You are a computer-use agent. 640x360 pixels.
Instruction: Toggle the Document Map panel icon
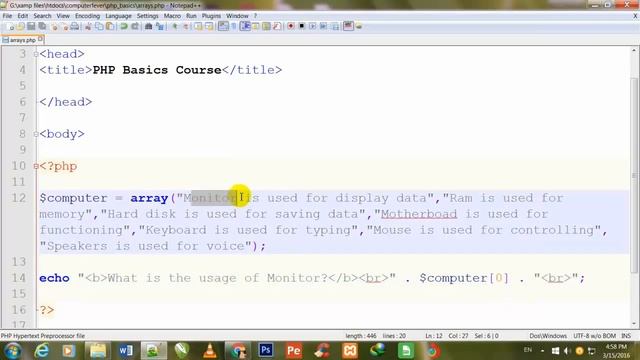point(266,27)
